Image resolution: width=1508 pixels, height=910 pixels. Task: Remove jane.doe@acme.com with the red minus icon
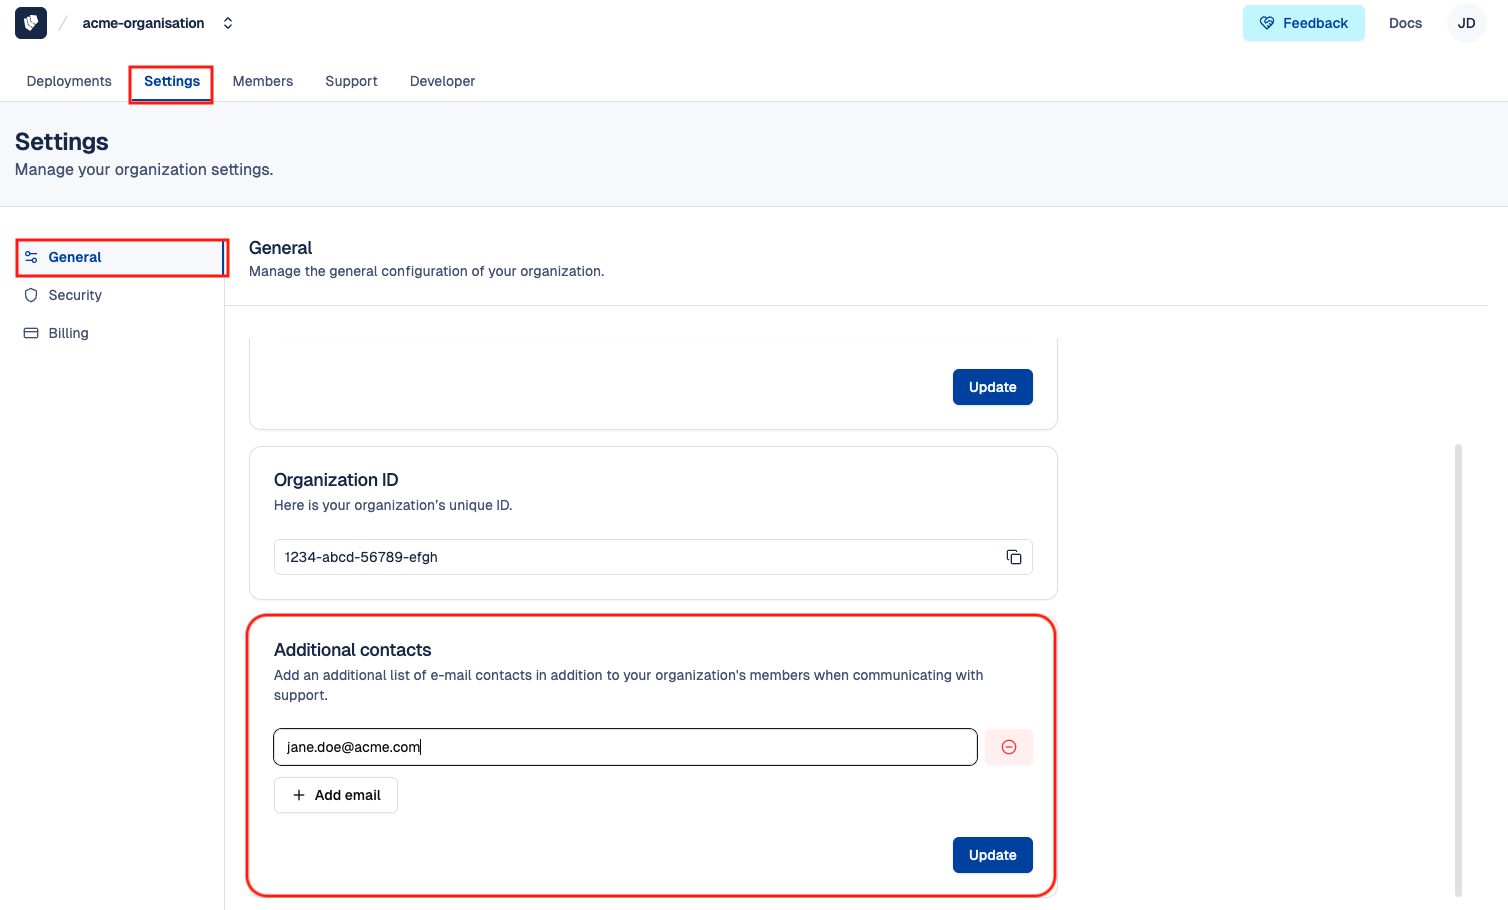[x=1008, y=747]
